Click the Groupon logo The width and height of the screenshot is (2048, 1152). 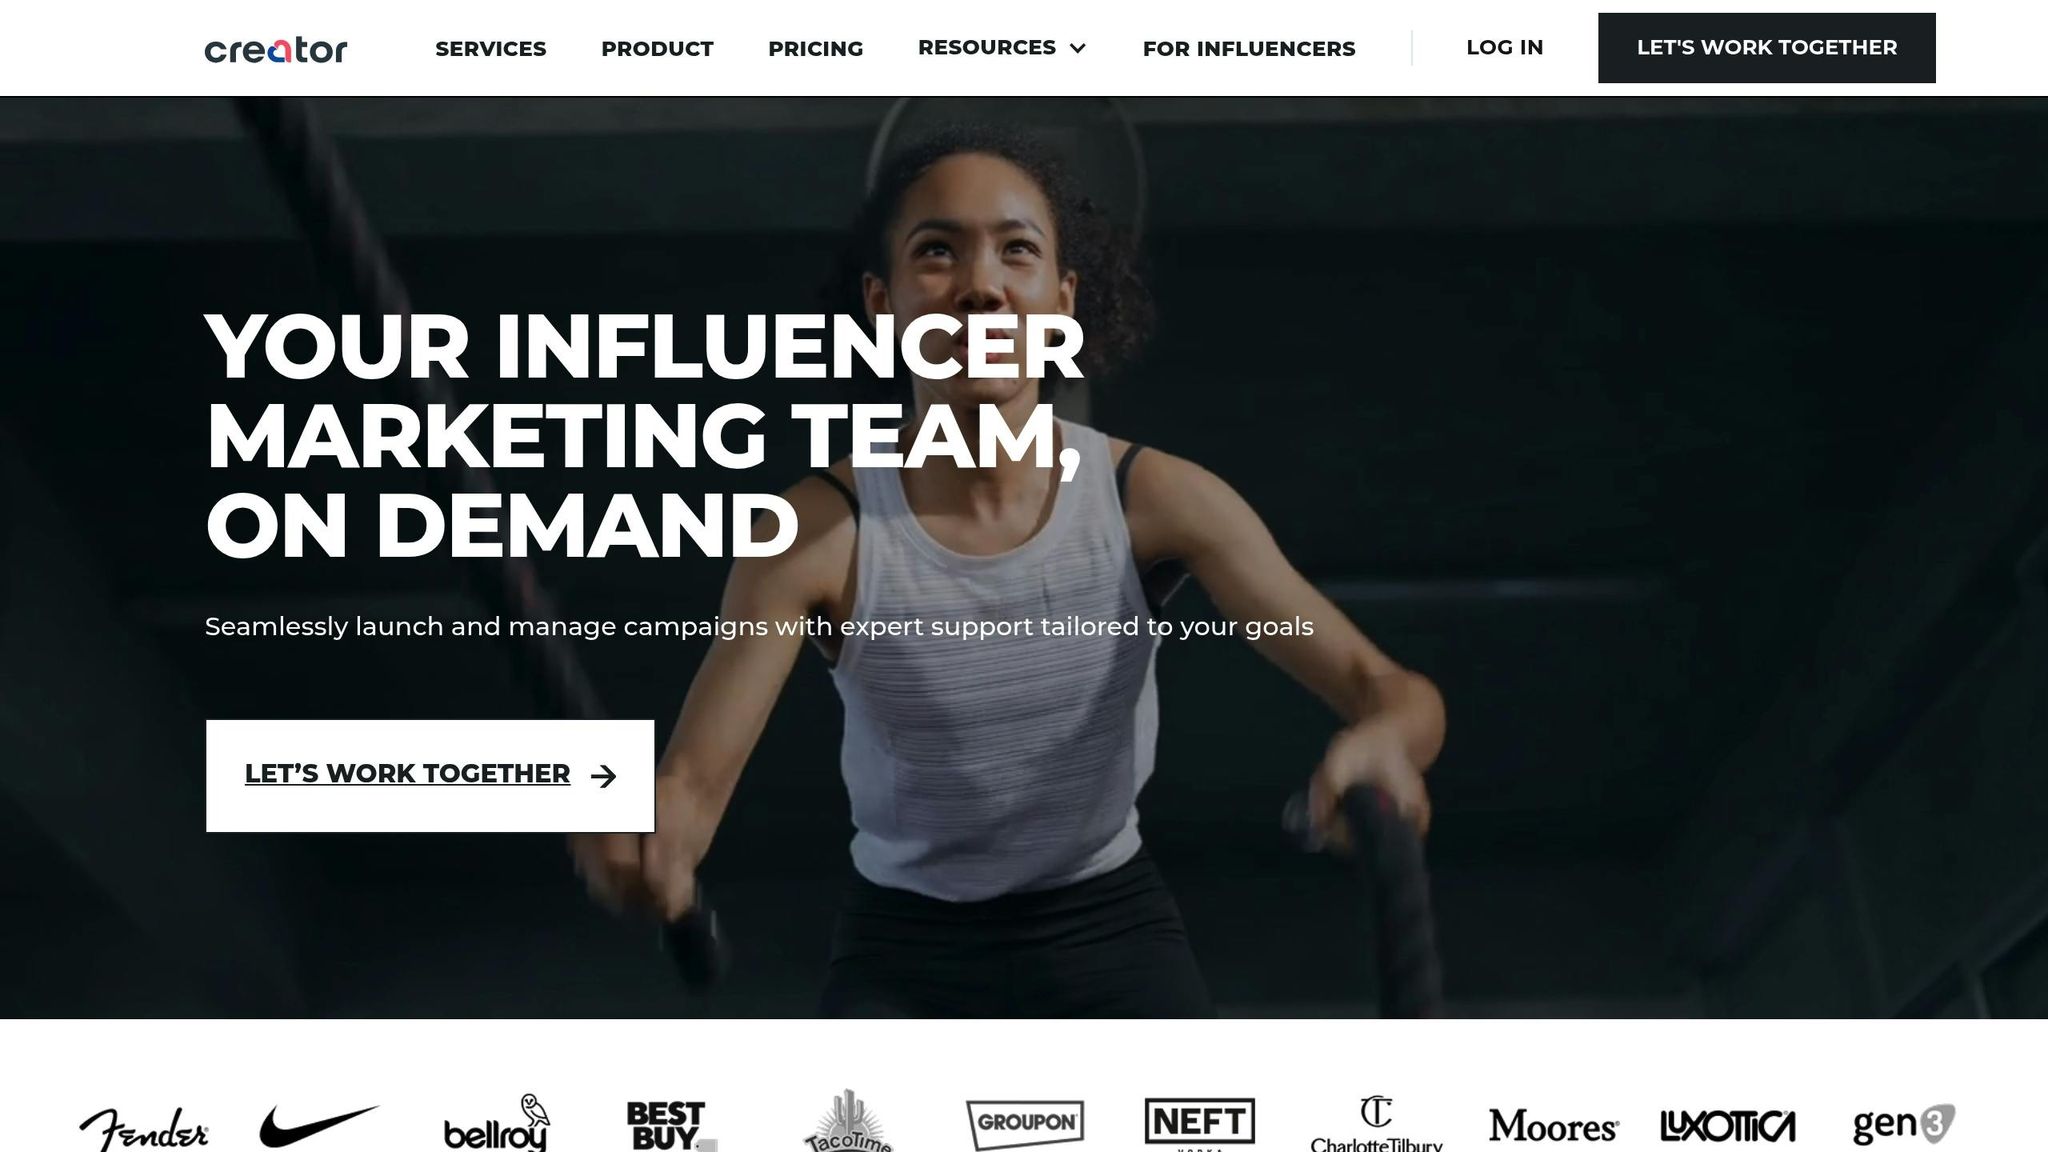(x=1025, y=1124)
